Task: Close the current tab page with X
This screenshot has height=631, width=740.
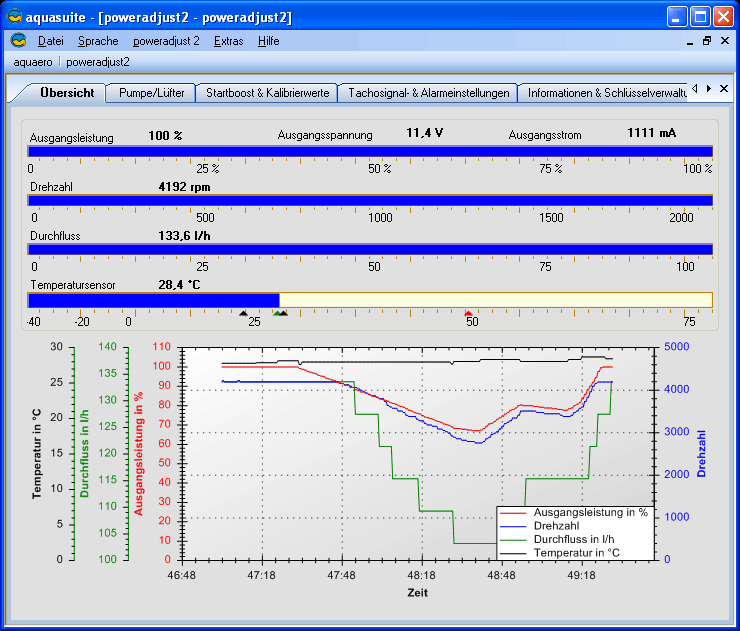Action: tap(723, 89)
